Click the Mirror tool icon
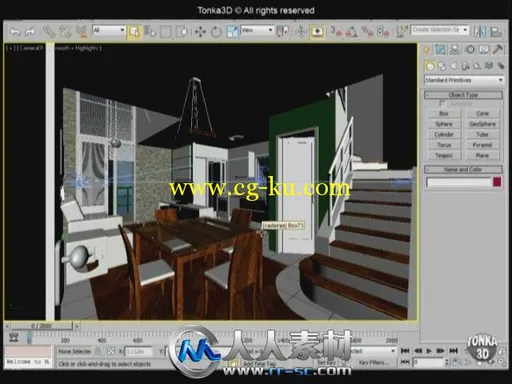The height and width of the screenshot is (384, 512). point(480,32)
